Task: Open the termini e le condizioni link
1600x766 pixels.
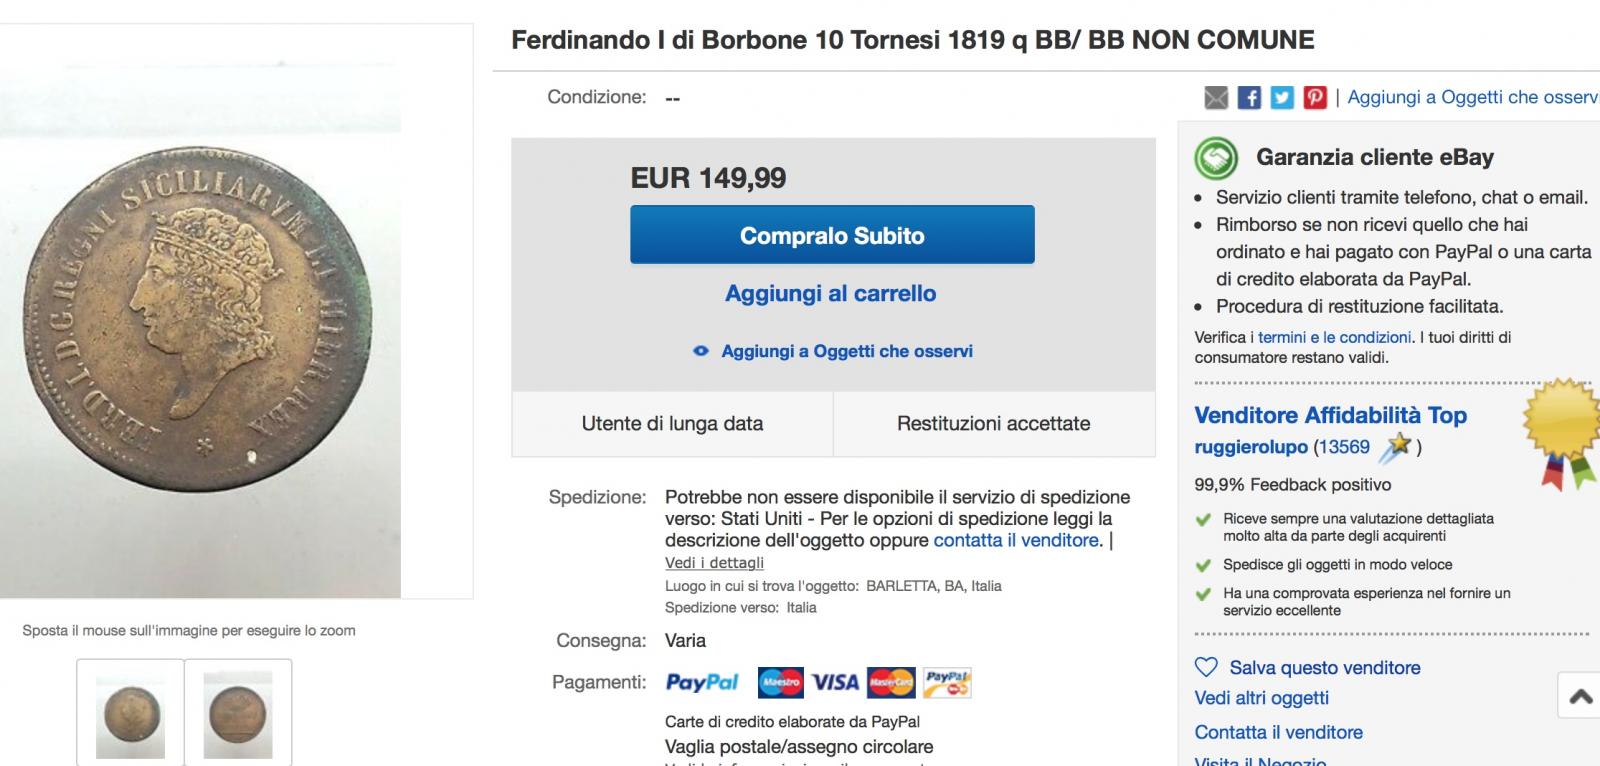Action: coord(1334,338)
